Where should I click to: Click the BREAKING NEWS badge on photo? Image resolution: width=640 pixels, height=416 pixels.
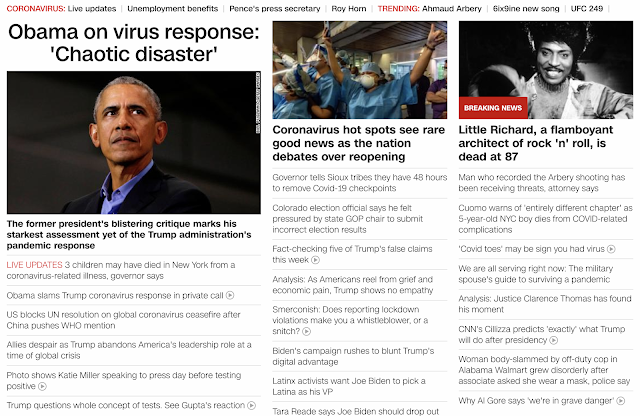493,108
